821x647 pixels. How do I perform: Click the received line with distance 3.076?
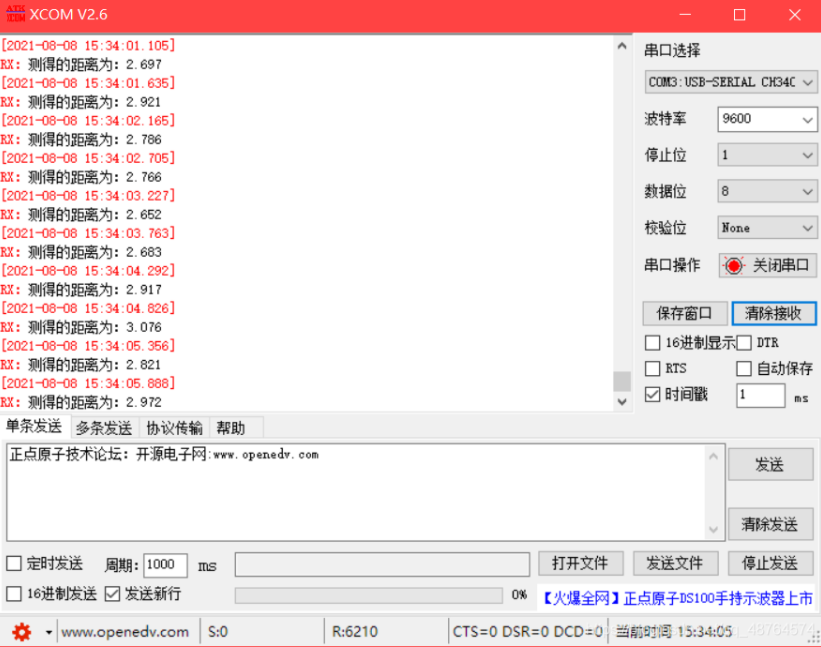81,327
